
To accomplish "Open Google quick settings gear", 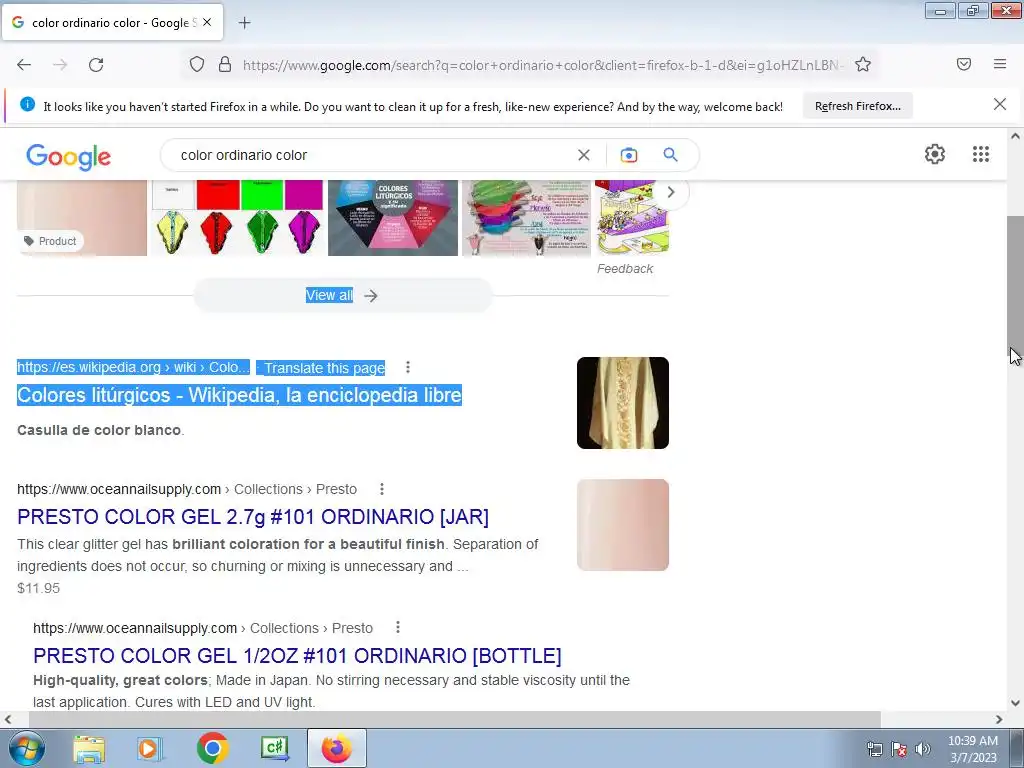I will tap(935, 154).
